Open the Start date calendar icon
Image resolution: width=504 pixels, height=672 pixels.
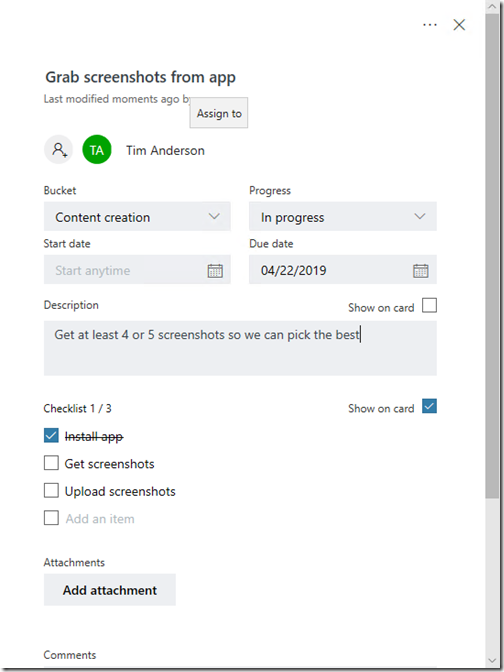point(215,270)
